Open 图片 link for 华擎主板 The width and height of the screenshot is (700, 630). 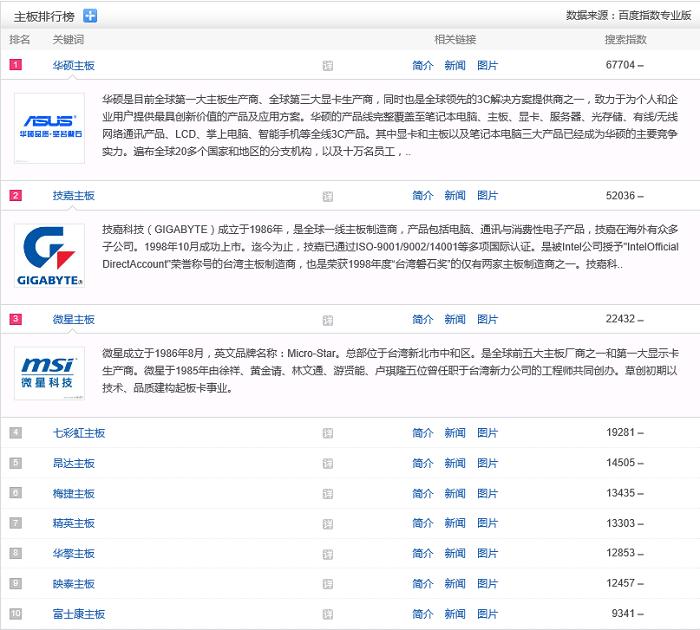click(487, 554)
